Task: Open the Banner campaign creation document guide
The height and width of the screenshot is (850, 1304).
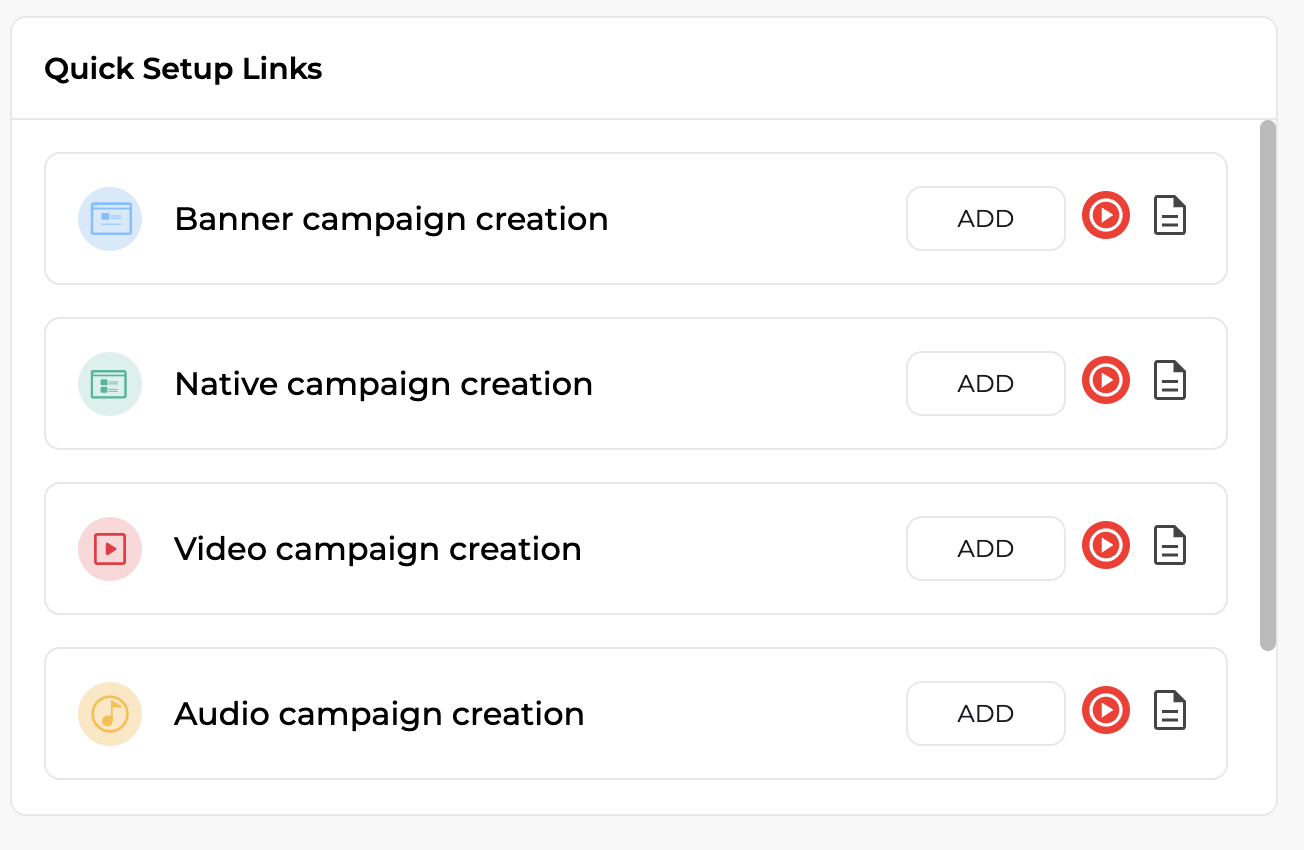Action: click(1170, 216)
